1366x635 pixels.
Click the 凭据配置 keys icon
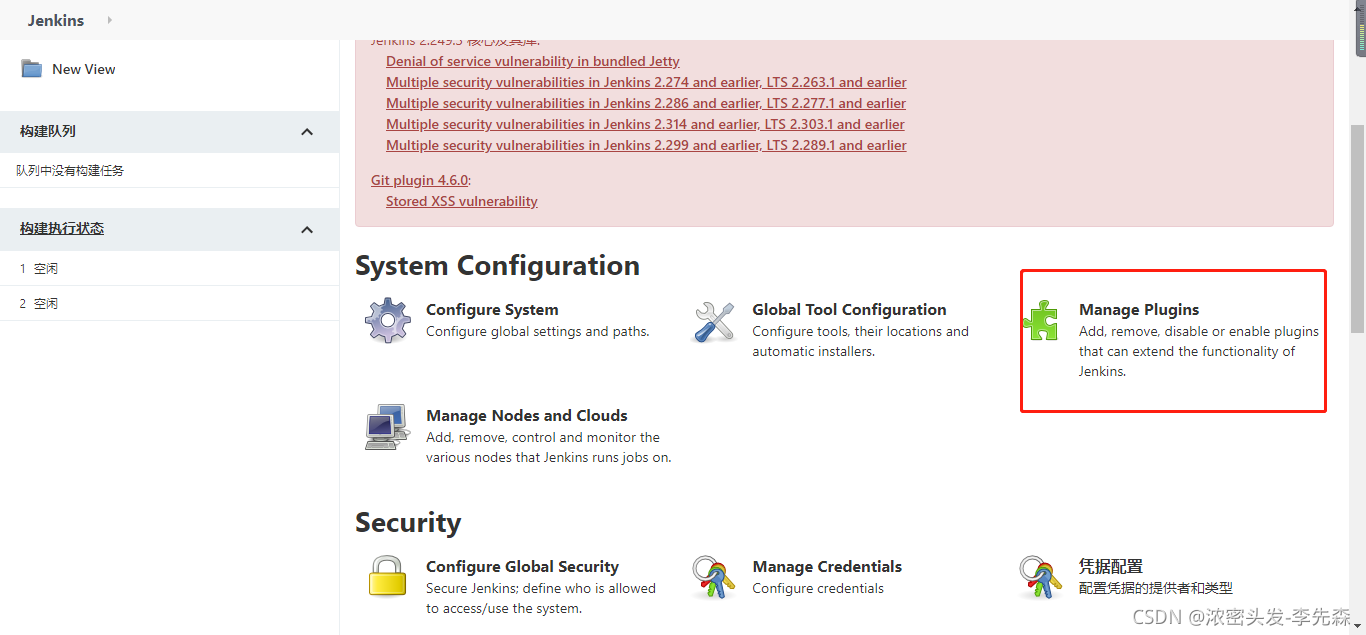pyautogui.click(x=1041, y=577)
